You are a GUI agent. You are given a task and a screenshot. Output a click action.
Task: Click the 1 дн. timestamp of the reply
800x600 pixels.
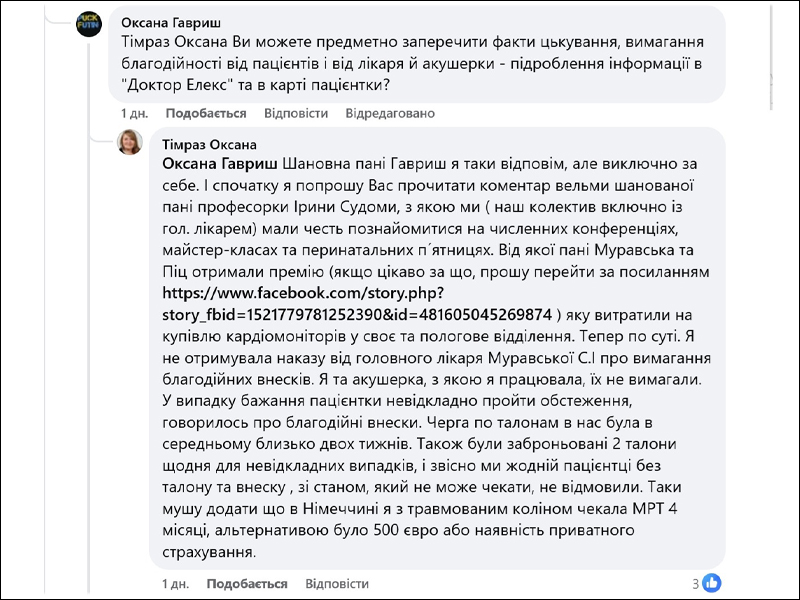176,584
